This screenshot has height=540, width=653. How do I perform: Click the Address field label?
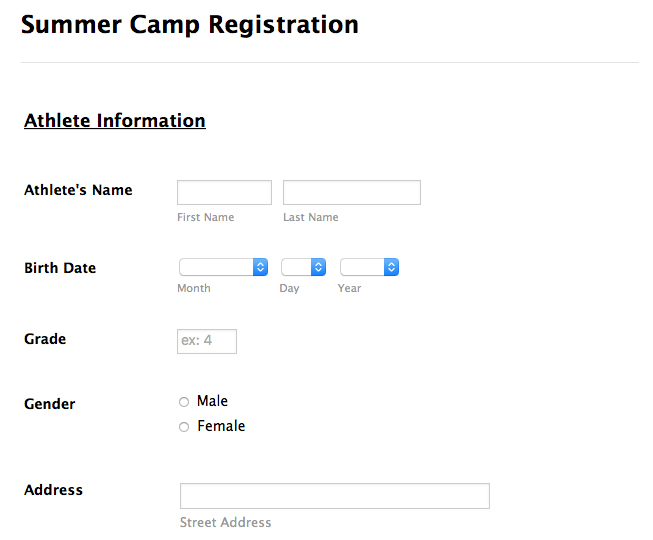tap(53, 490)
